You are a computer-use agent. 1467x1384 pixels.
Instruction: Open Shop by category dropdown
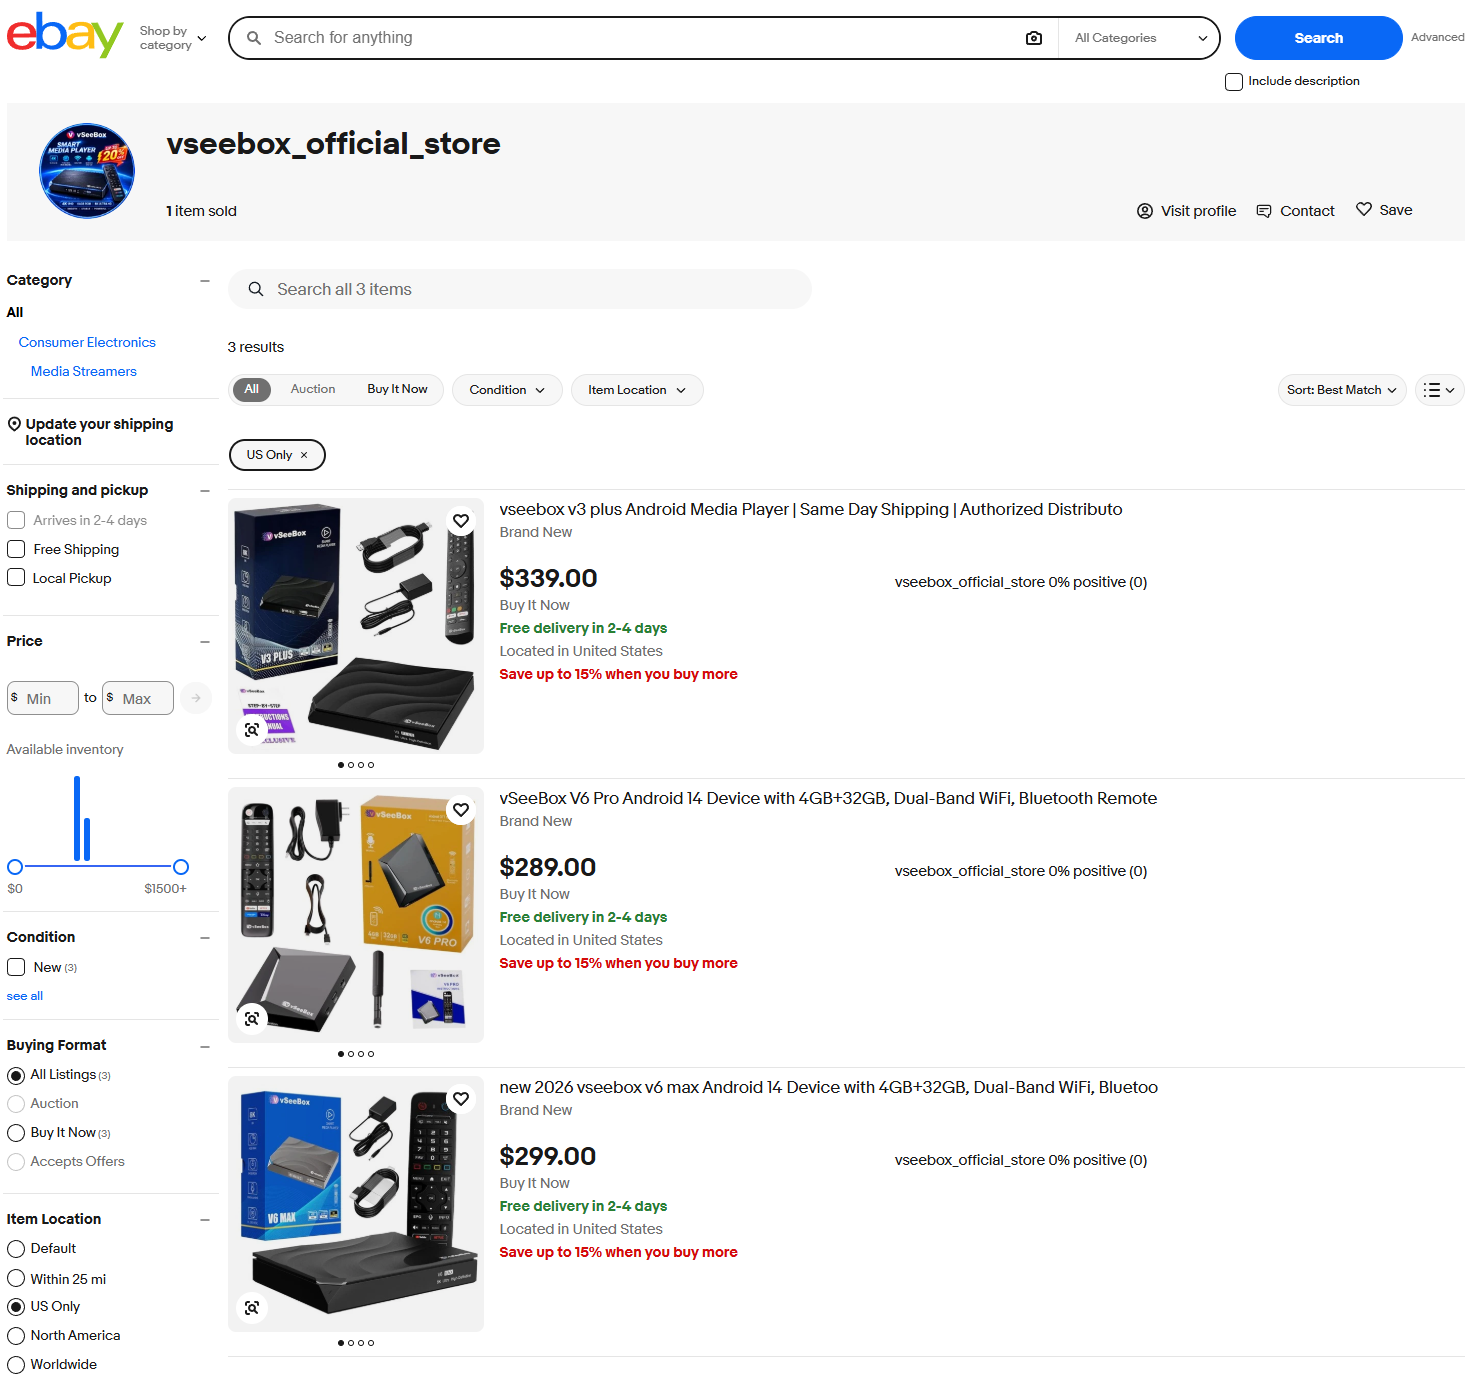pyautogui.click(x=172, y=38)
